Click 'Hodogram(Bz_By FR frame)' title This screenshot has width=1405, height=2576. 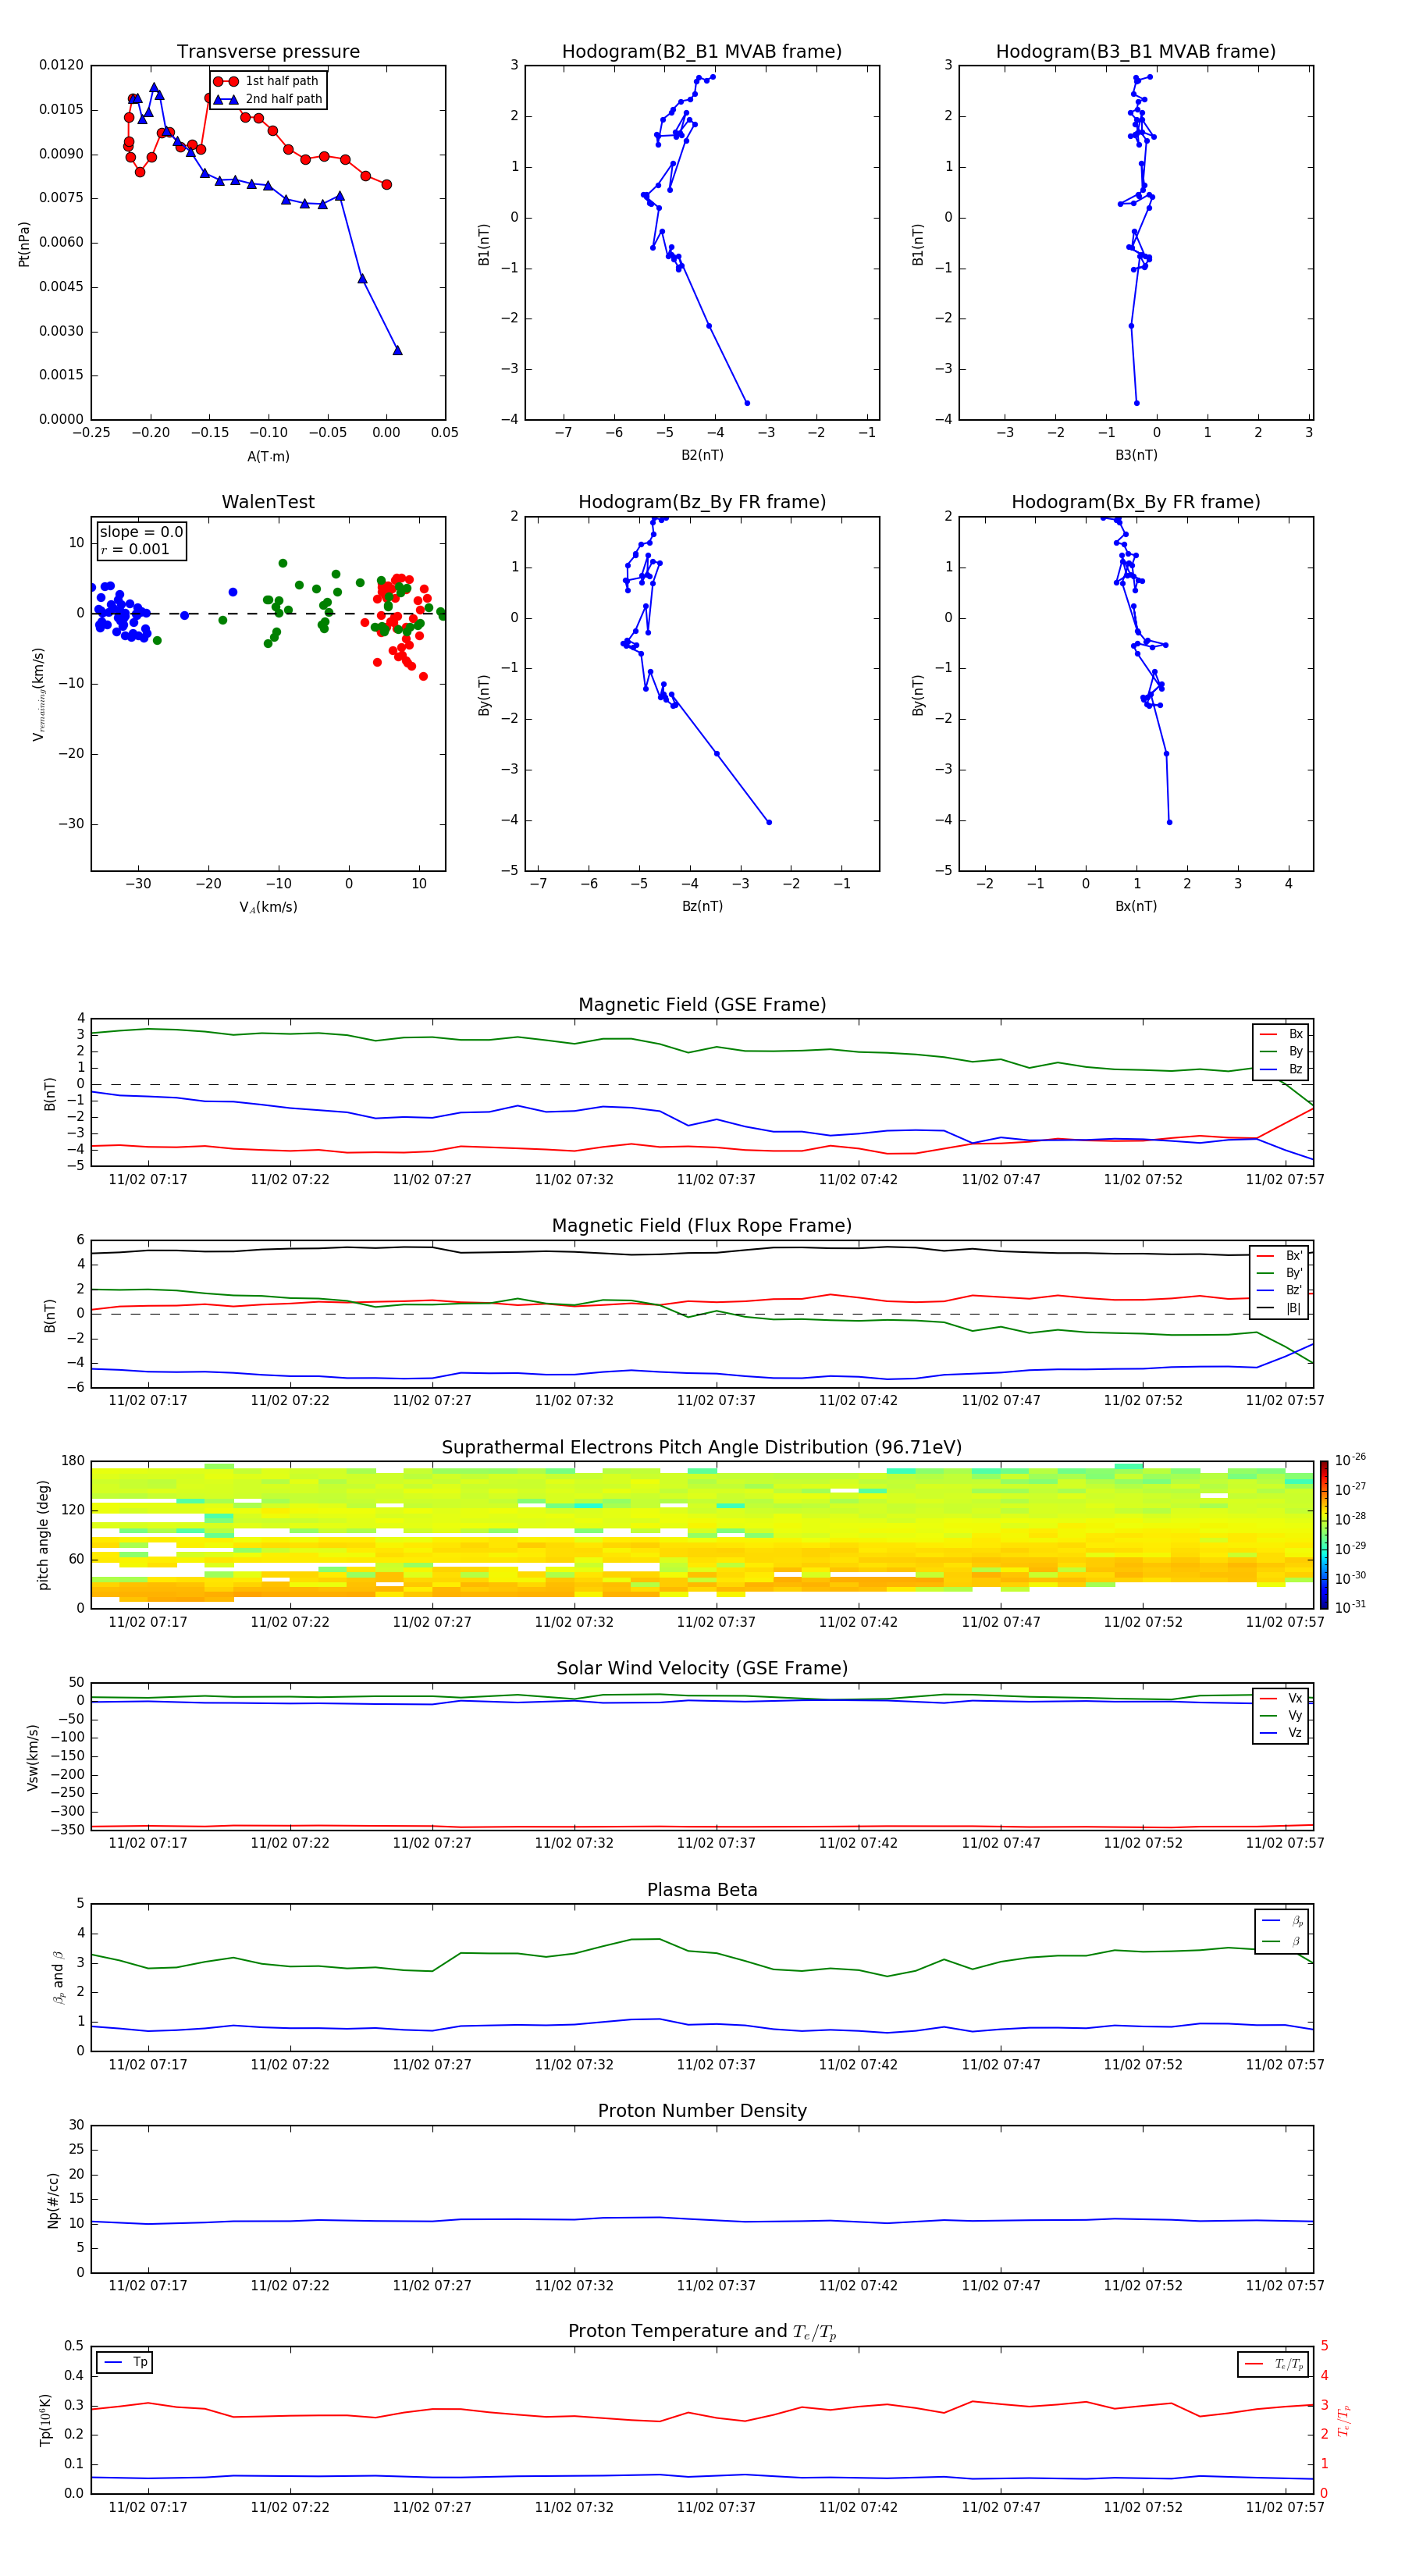702,502
